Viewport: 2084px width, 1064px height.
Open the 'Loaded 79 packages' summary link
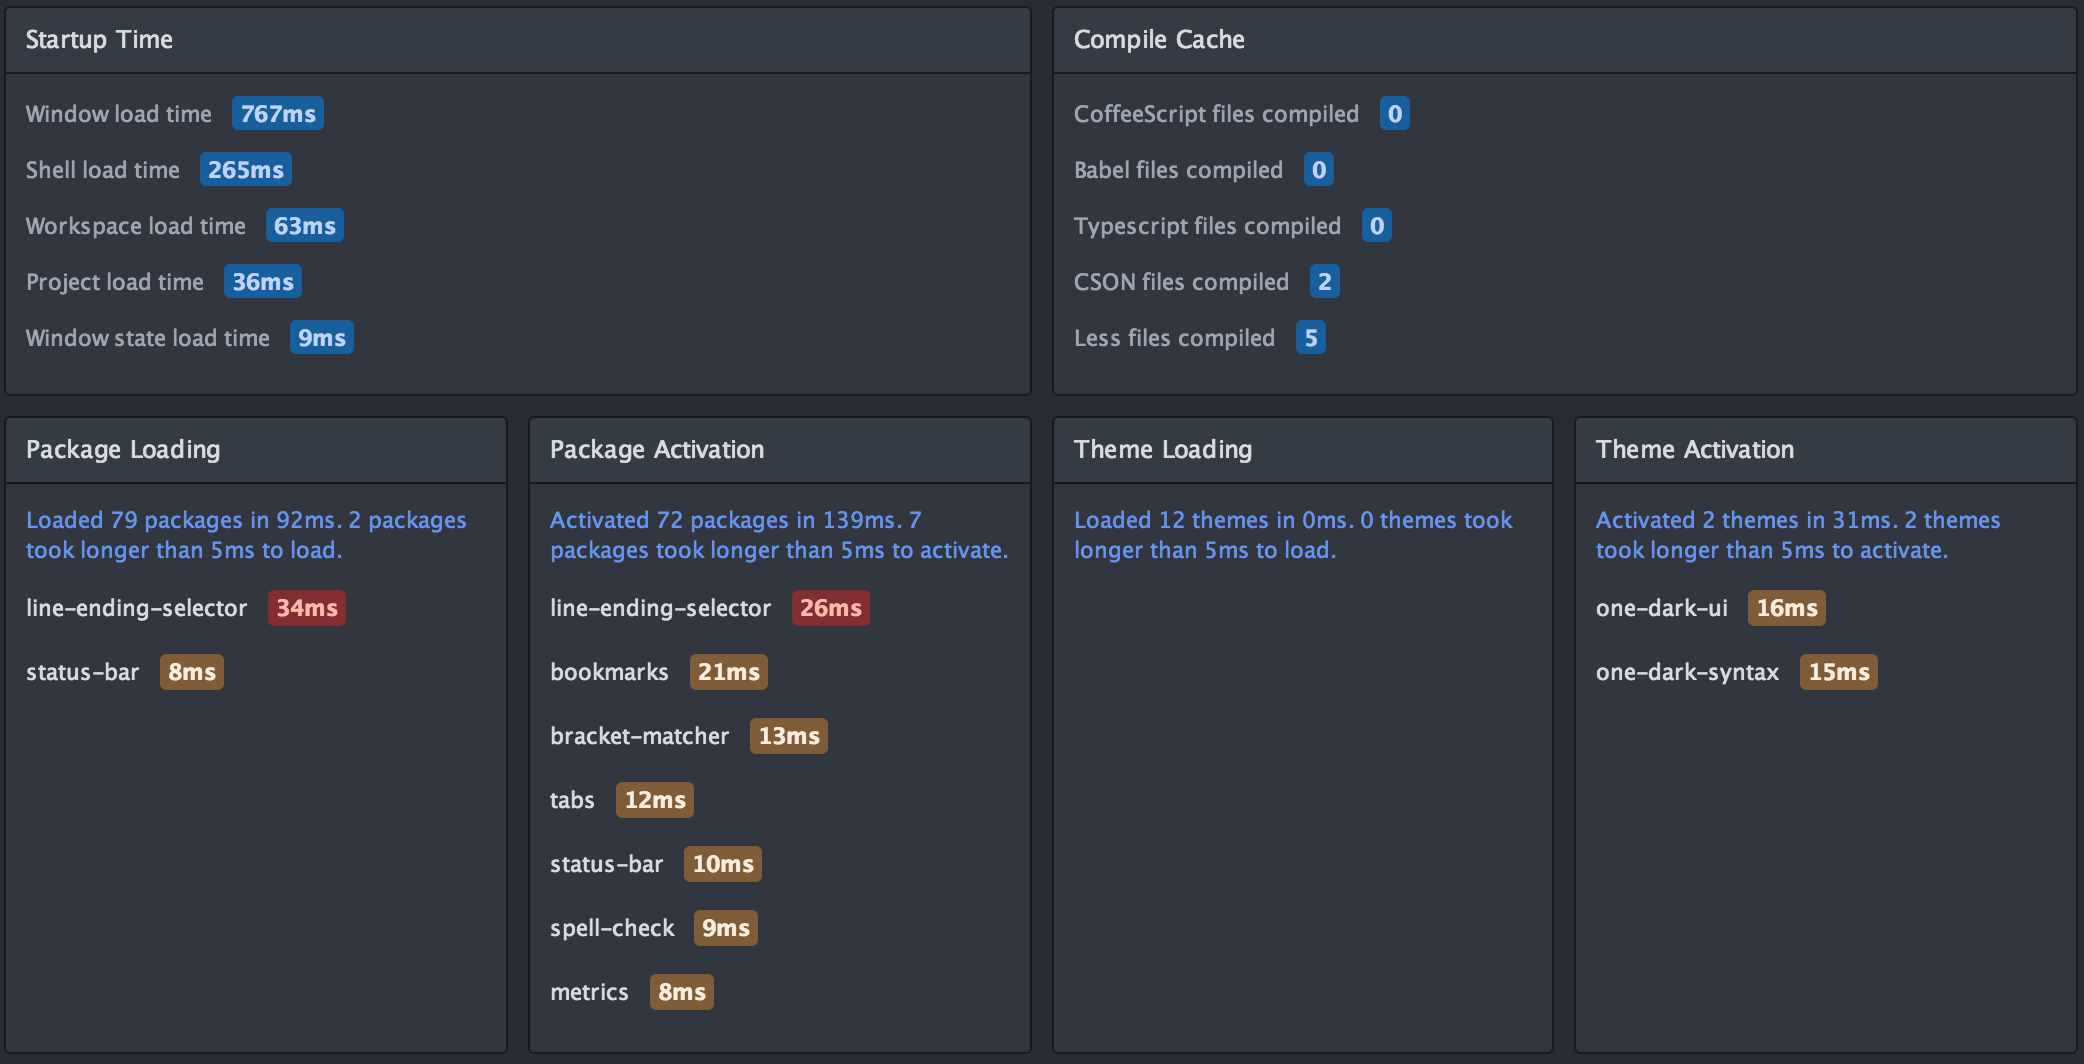pyautogui.click(x=245, y=535)
